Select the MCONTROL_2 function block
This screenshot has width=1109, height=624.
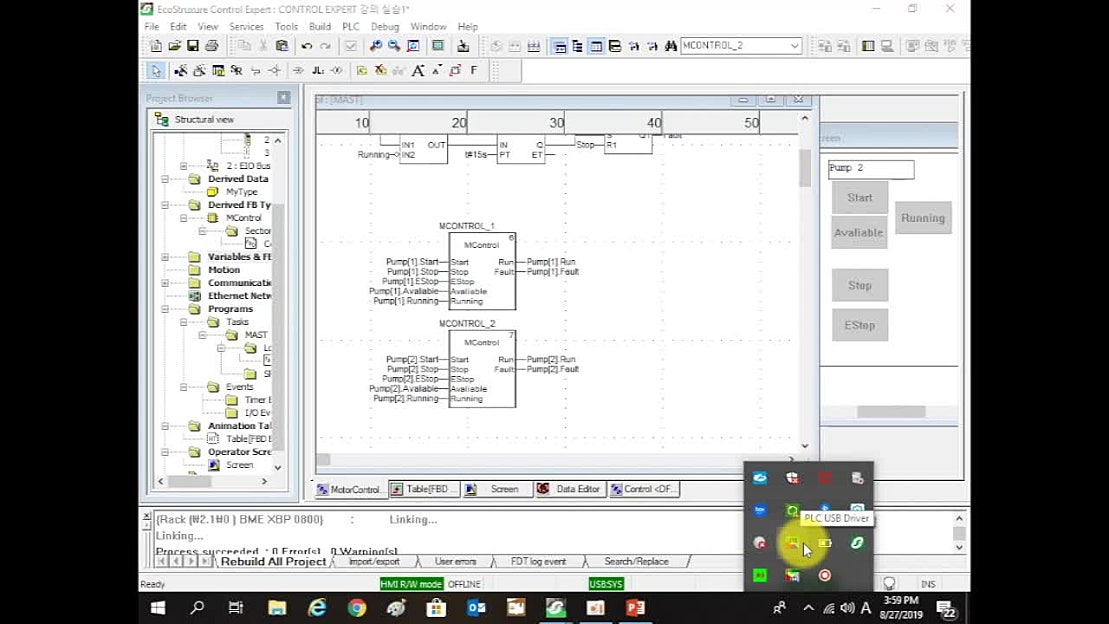point(482,369)
